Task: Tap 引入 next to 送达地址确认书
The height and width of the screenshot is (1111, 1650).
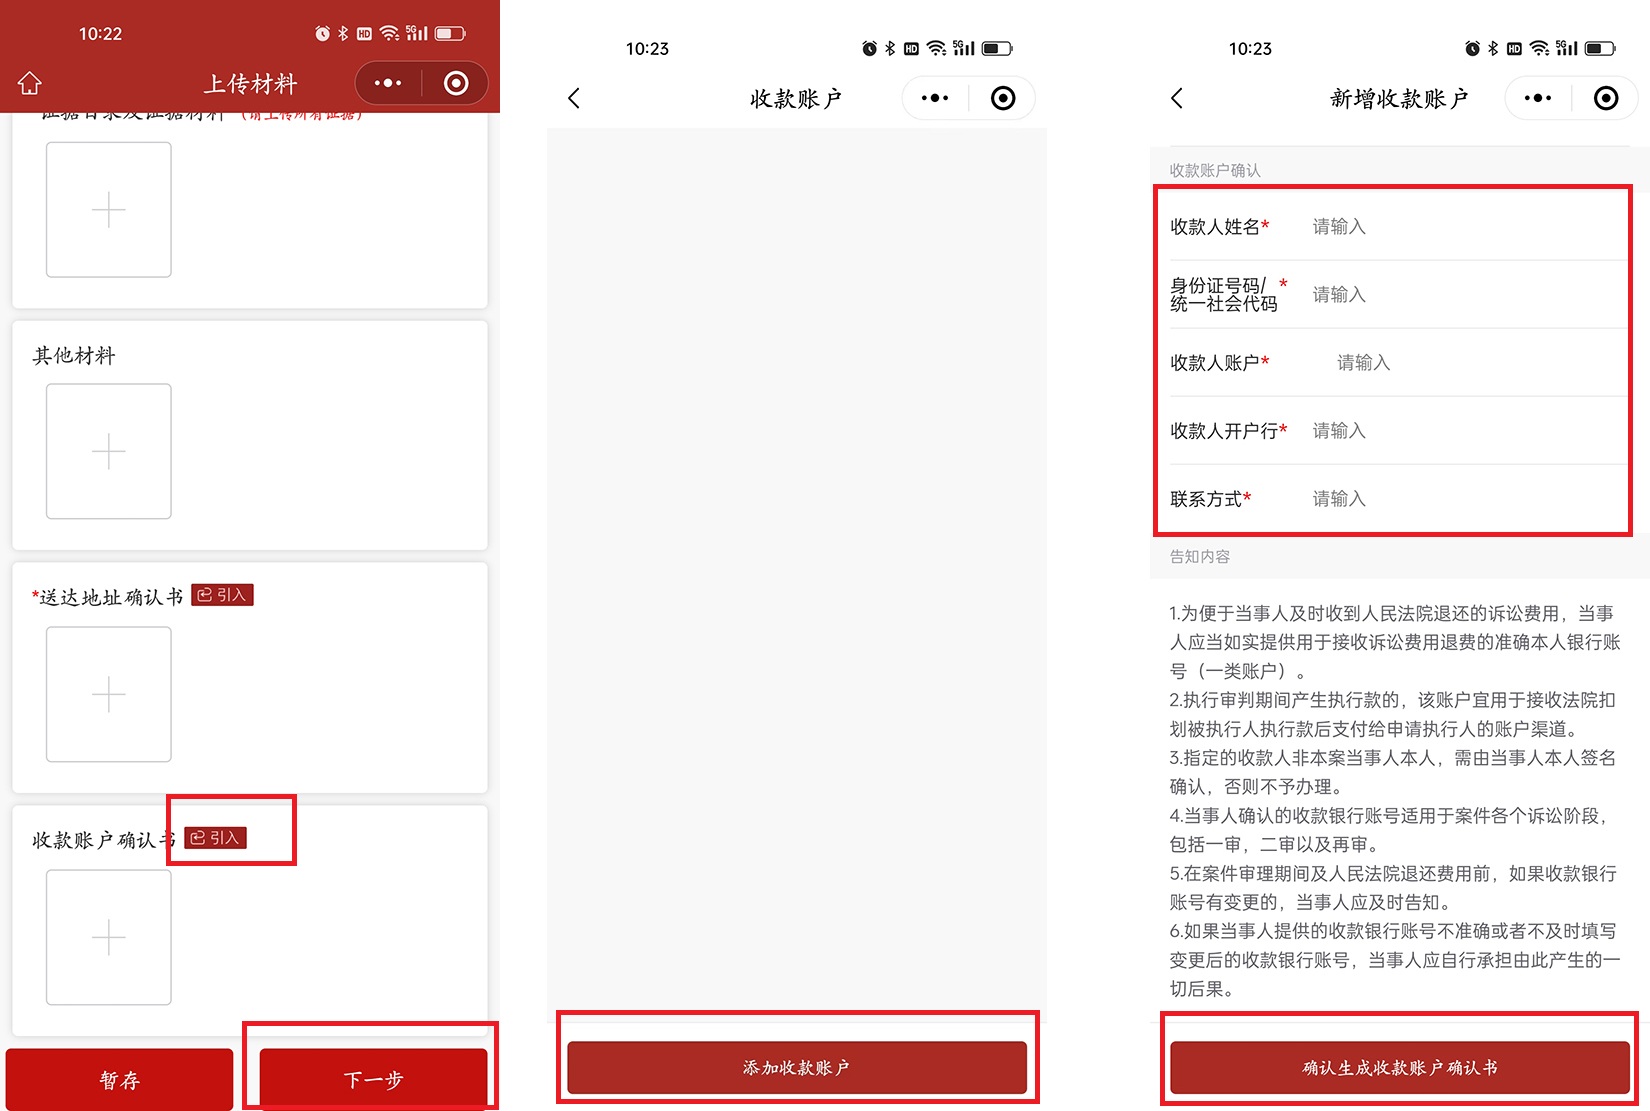Action: click(x=222, y=595)
